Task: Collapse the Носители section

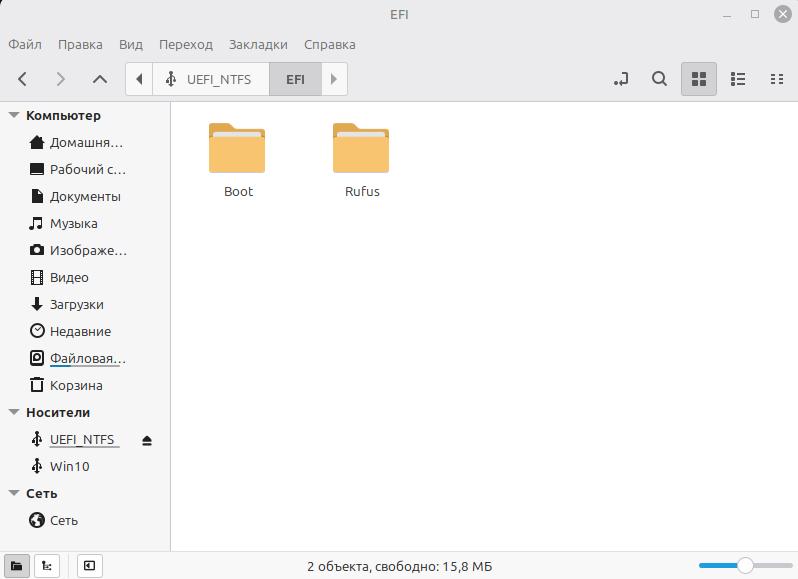Action: pyautogui.click(x=14, y=412)
